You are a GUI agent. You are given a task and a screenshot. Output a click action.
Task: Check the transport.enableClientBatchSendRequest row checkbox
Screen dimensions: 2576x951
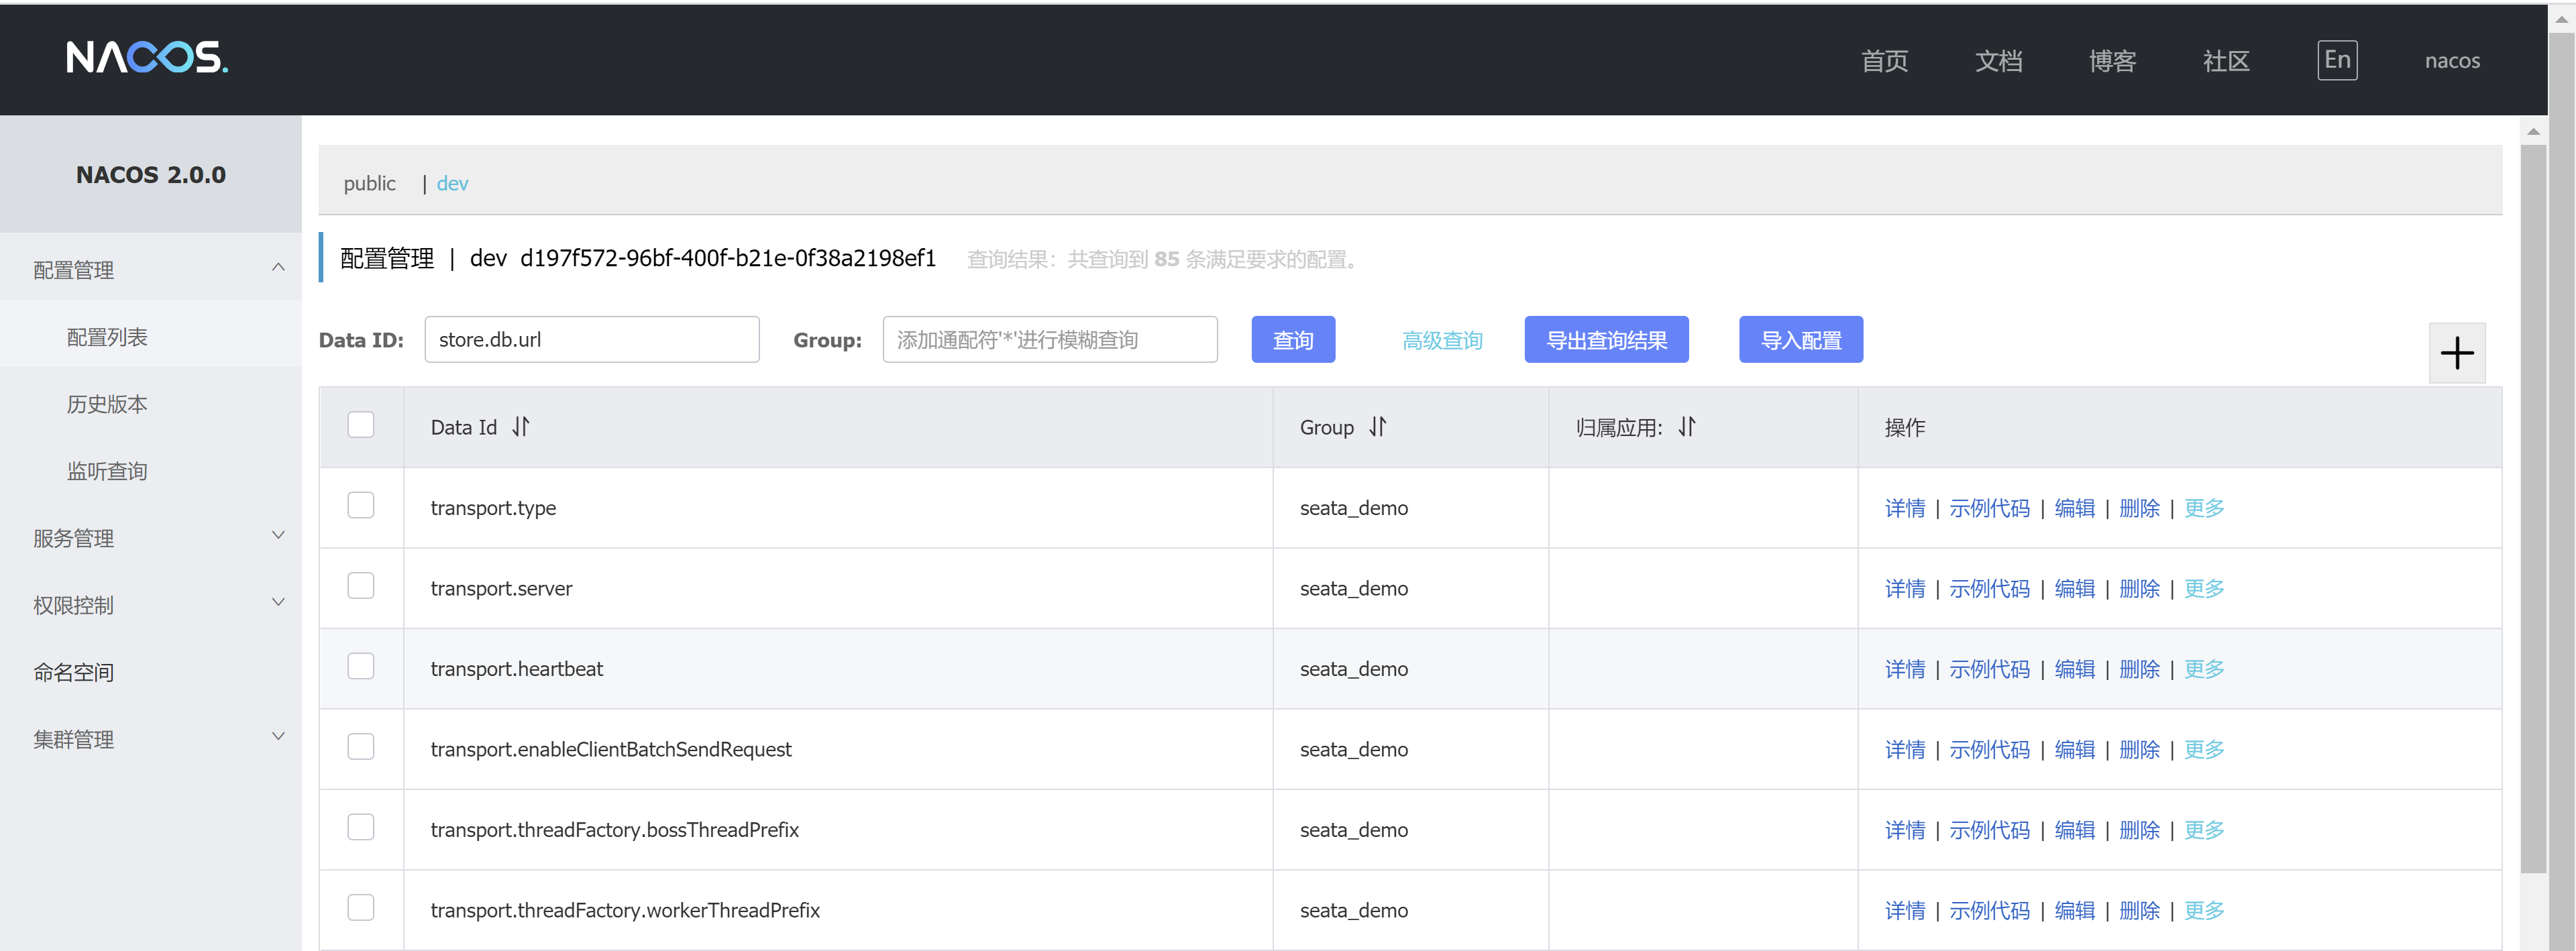coord(361,747)
